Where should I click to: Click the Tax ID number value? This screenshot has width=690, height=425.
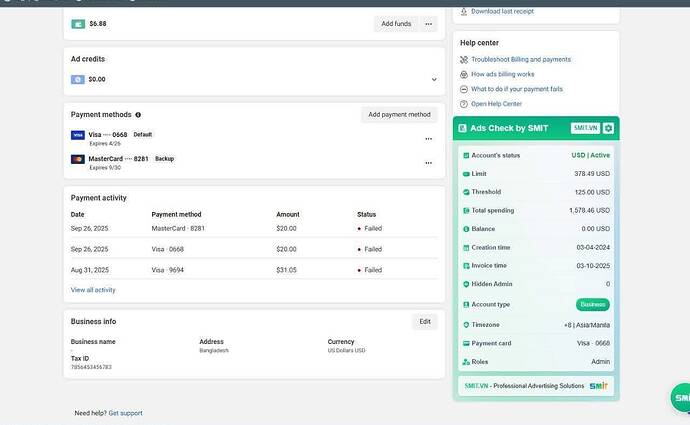91,367
